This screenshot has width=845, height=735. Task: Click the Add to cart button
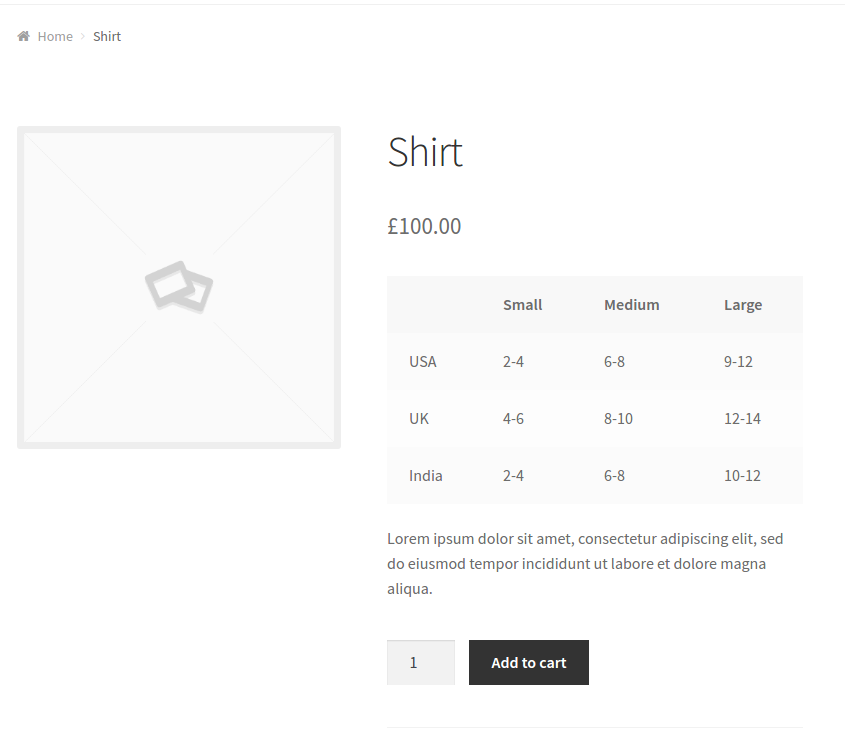(x=529, y=662)
